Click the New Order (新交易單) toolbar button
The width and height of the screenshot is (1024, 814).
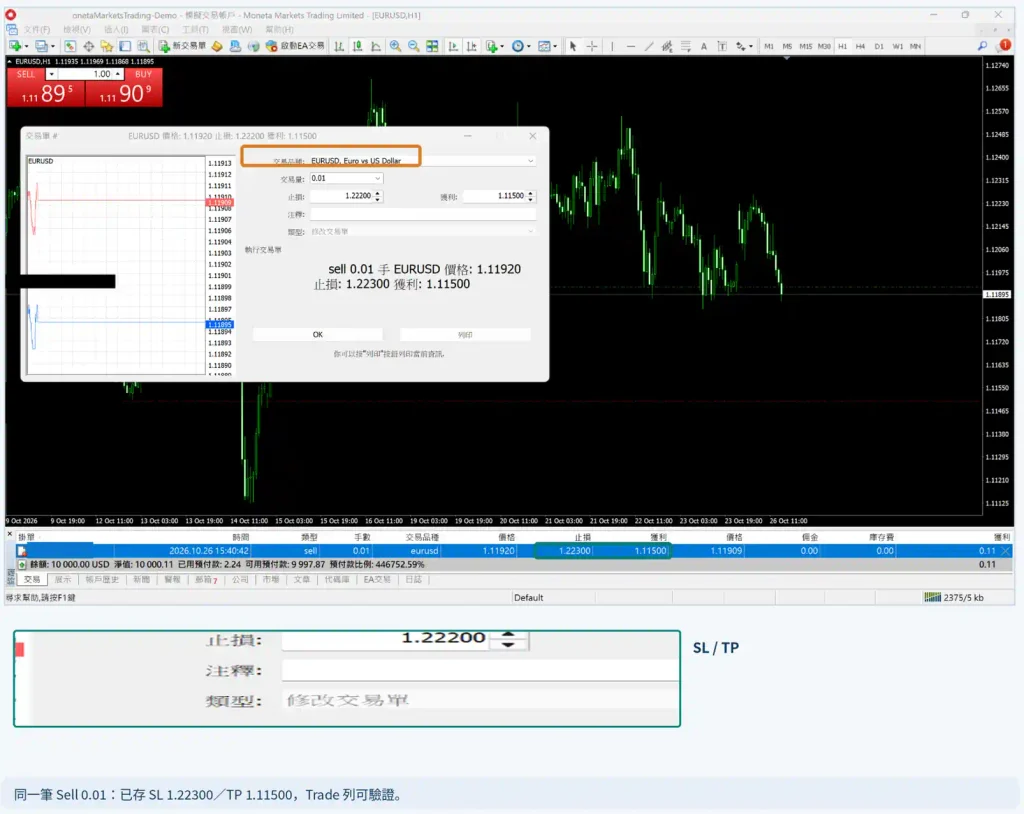click(x=182, y=46)
